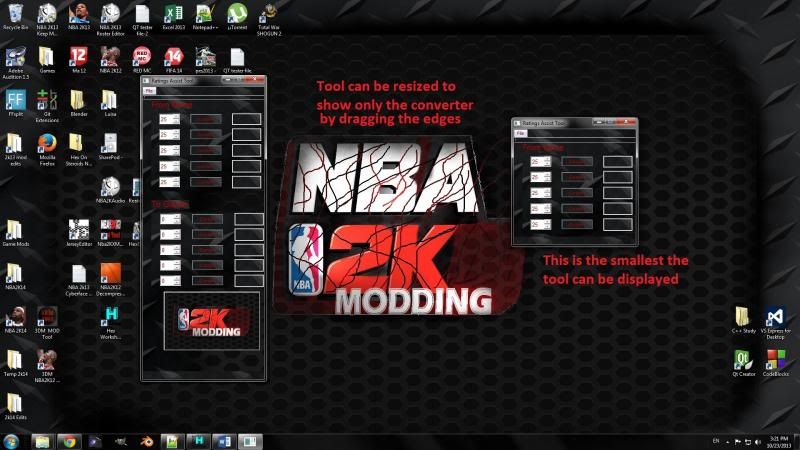This screenshot has height=450, width=800.
Task: Select the QT tester file document icon
Action: tap(237, 60)
